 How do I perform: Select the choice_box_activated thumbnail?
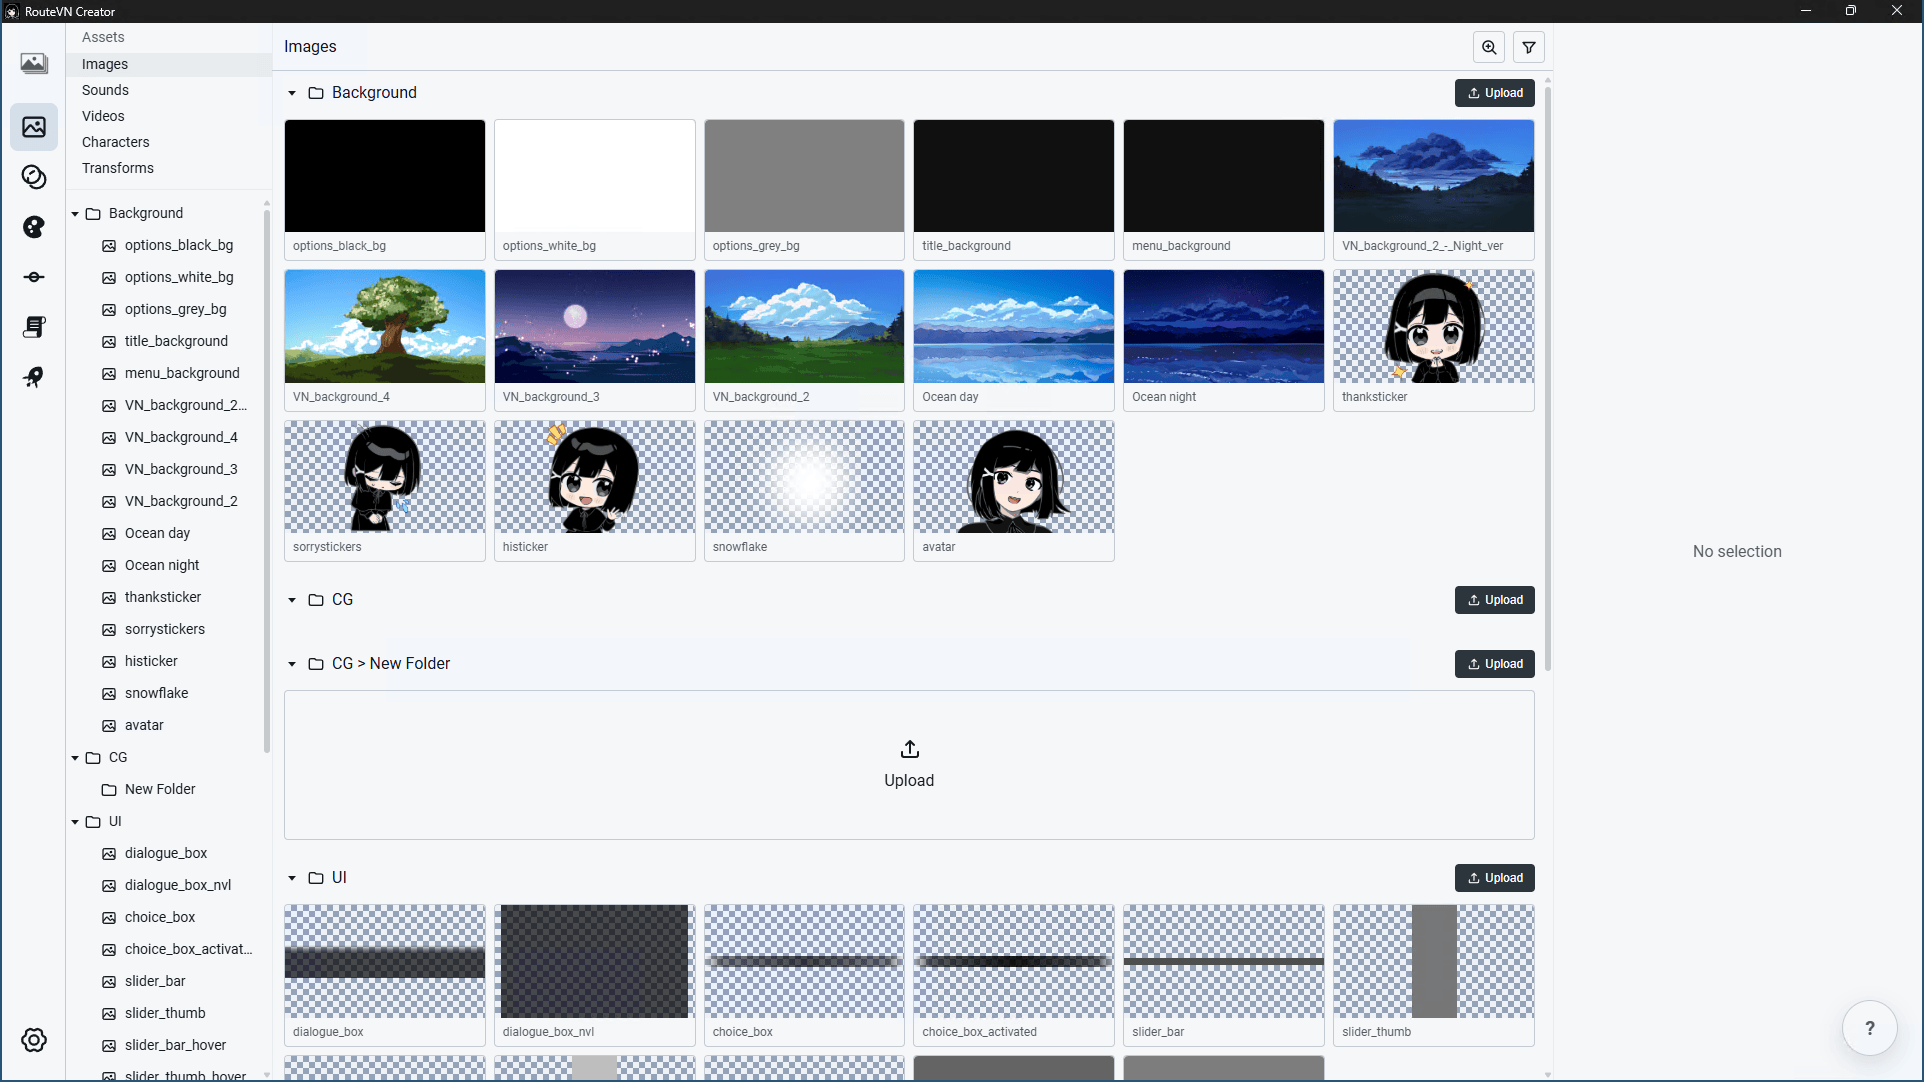[1013, 975]
